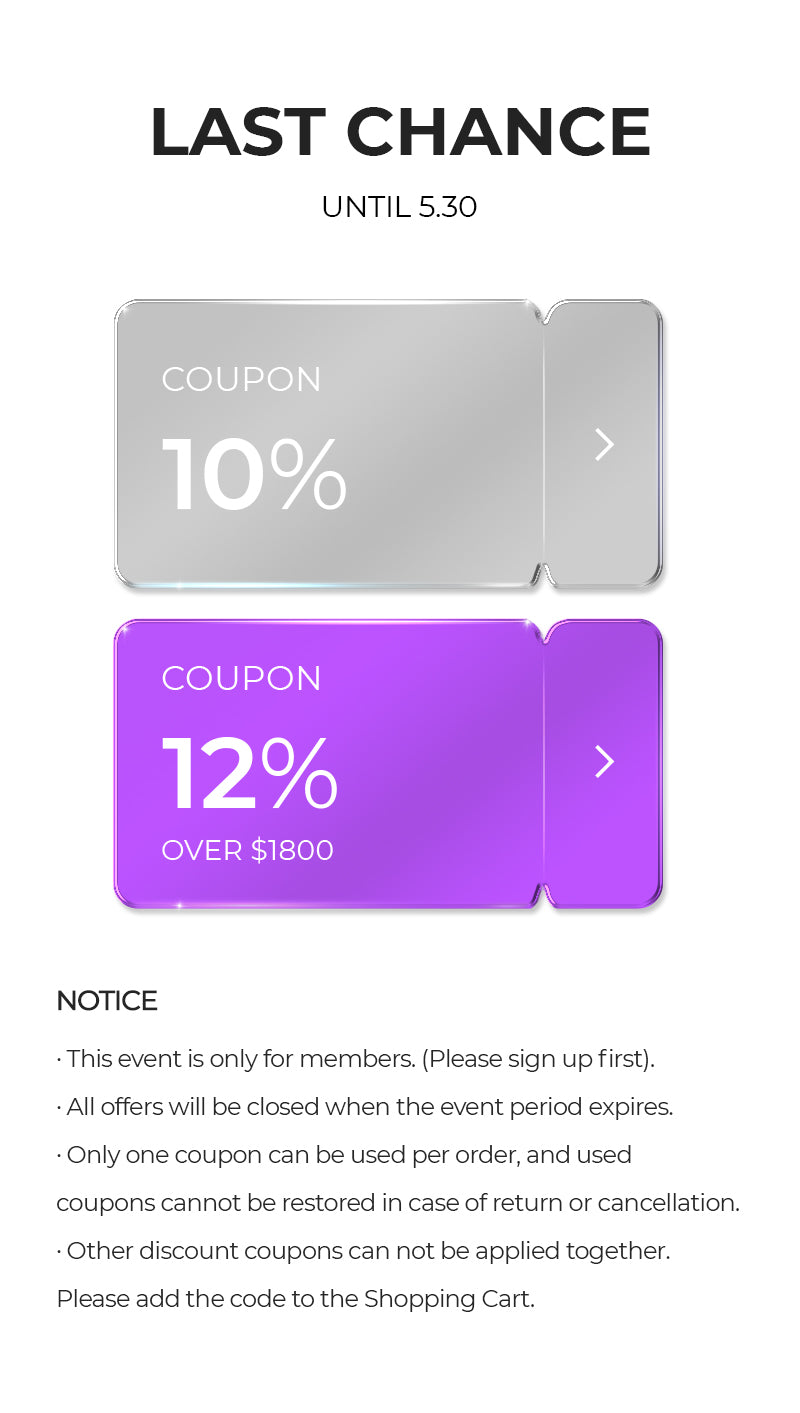Click the UNTIL 5.30 deadline text
800x1413 pixels.
[399, 207]
